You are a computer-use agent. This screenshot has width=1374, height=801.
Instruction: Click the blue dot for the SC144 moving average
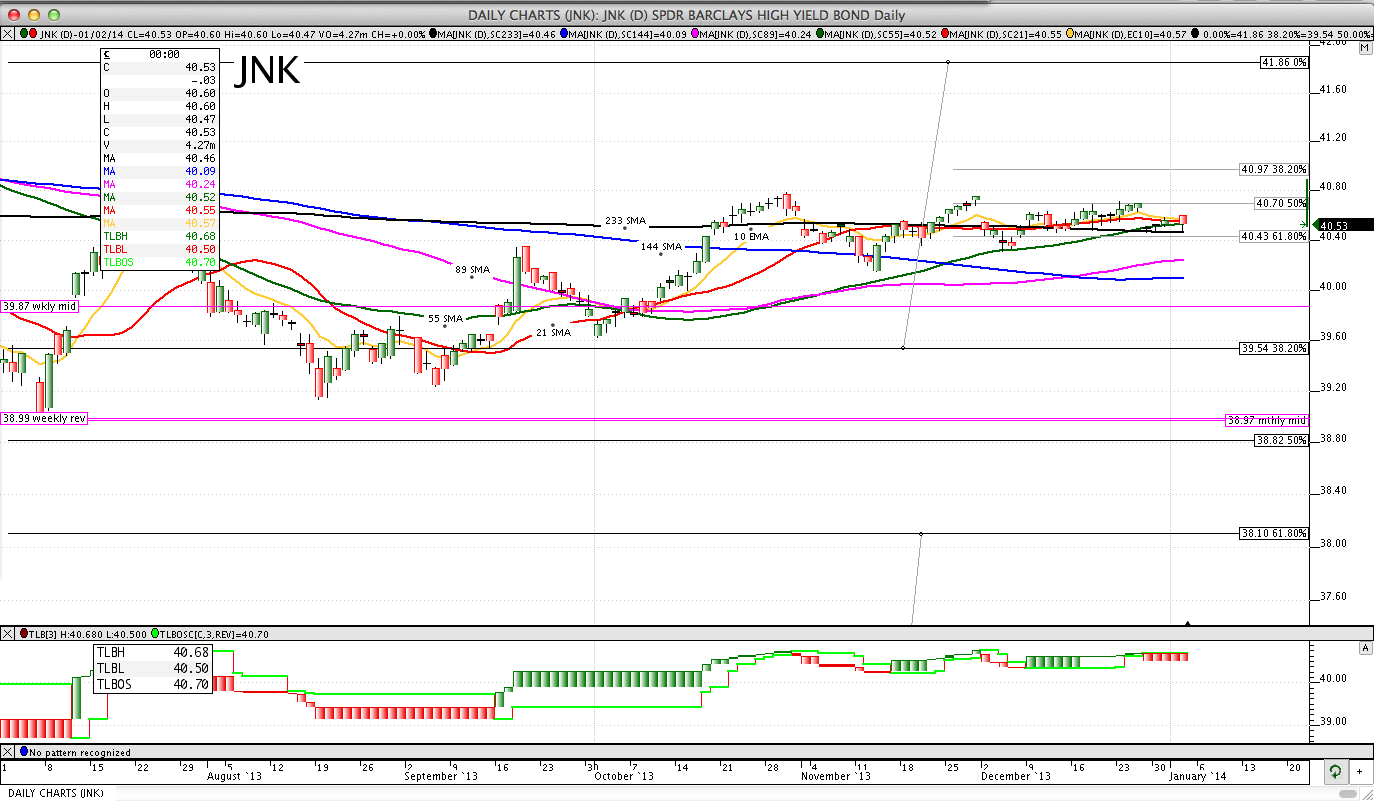pyautogui.click(x=565, y=33)
